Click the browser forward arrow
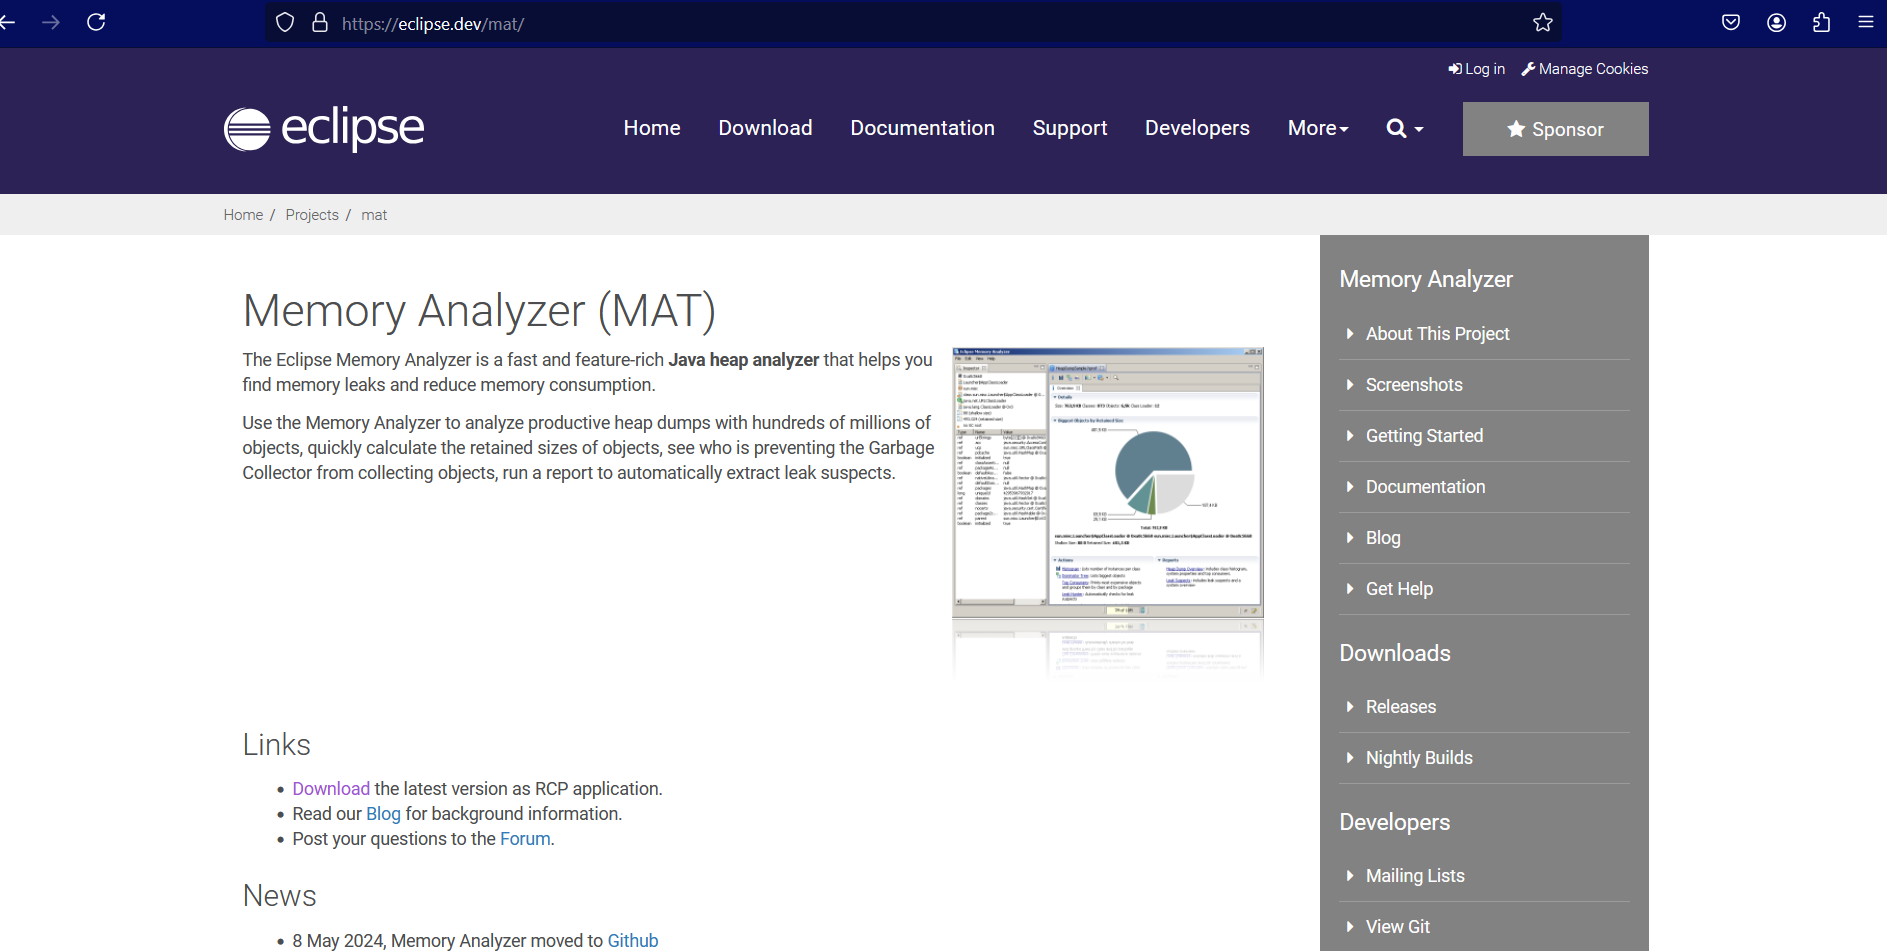 click(x=51, y=22)
